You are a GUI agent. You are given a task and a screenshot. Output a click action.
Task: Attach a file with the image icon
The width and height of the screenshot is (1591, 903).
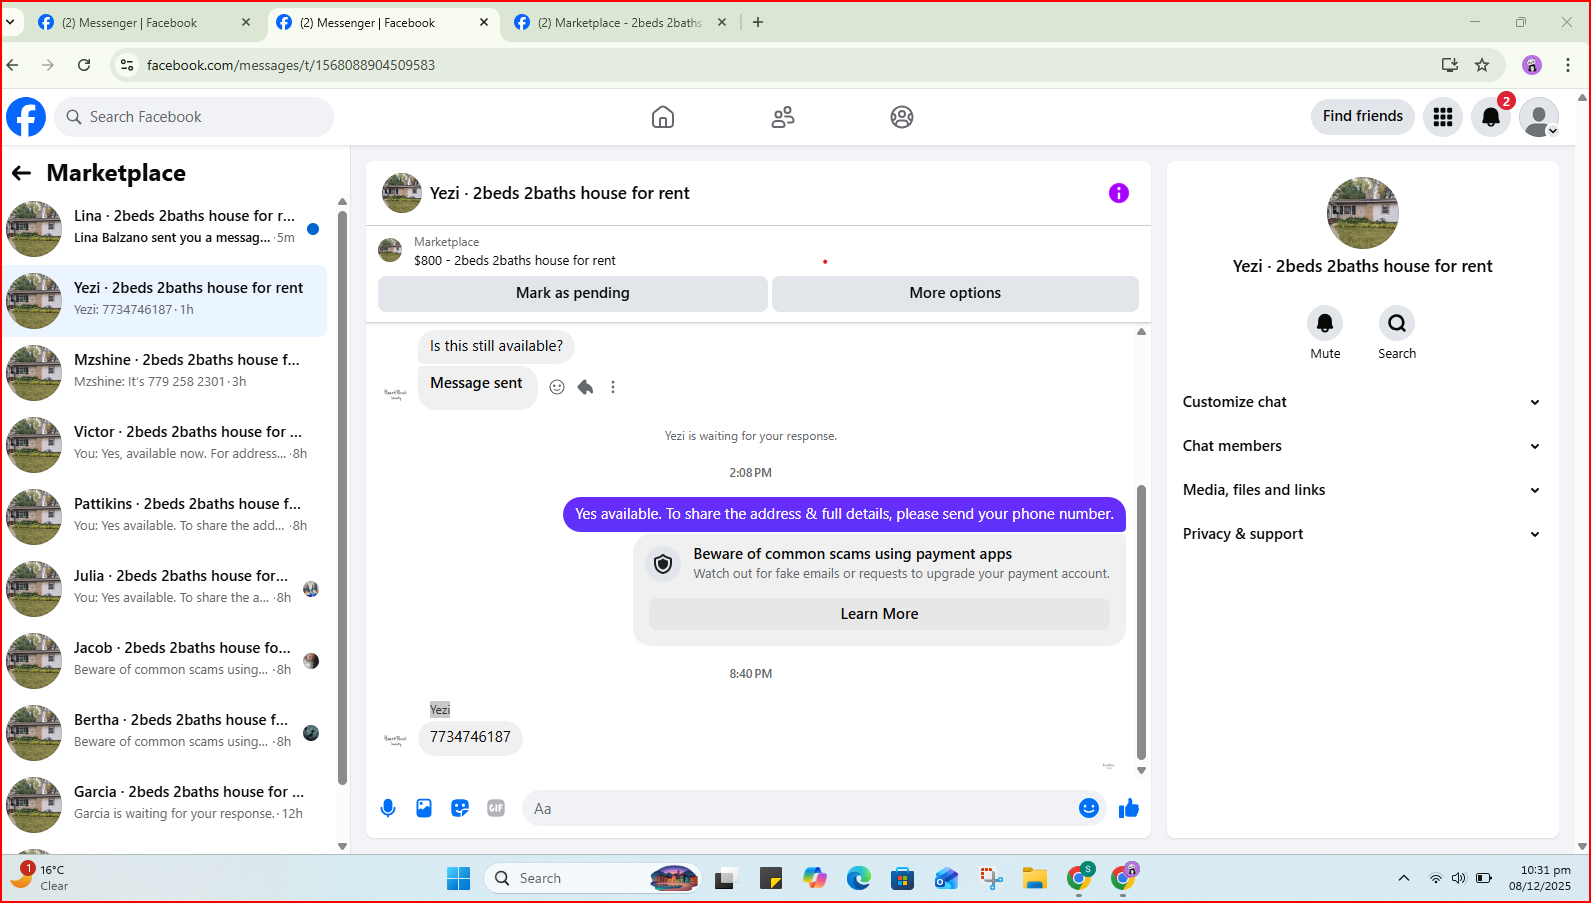click(424, 808)
